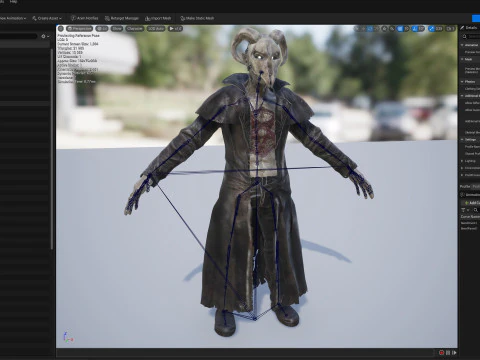
Task: Click the Curve Name column header
Action: 470,217
